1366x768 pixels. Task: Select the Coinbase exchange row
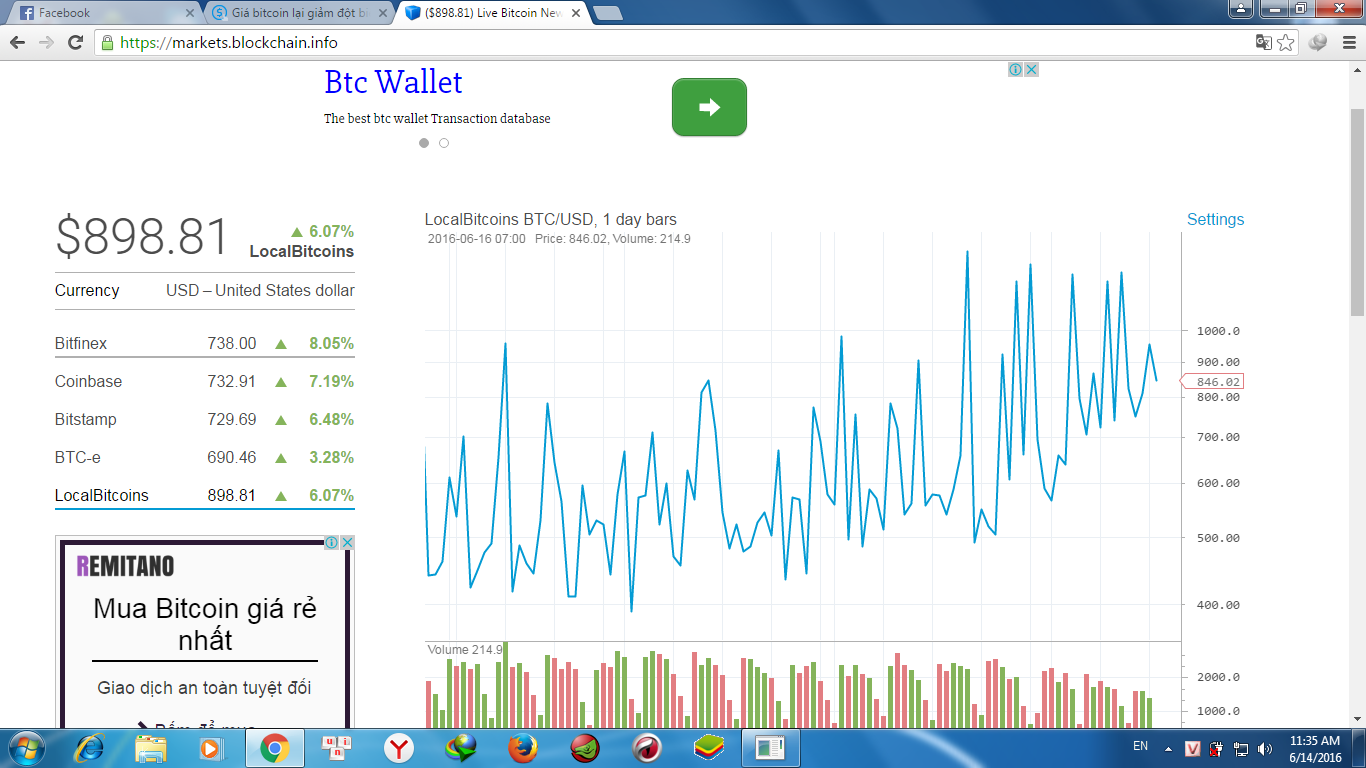click(x=205, y=382)
